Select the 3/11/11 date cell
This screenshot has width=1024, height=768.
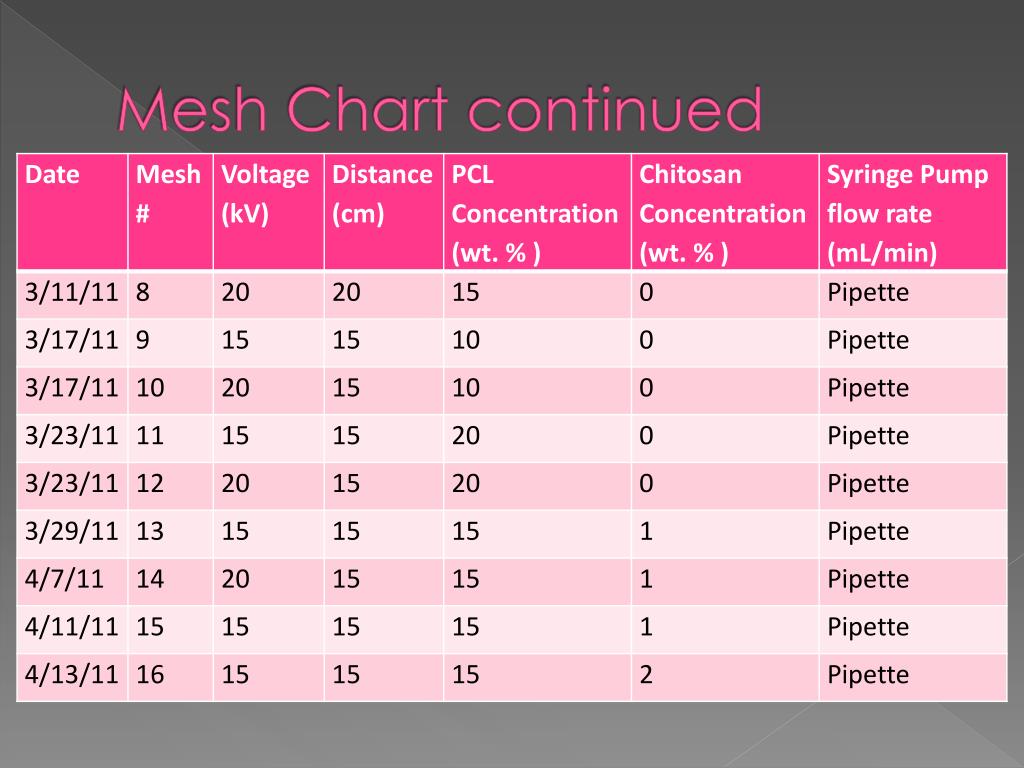point(72,294)
